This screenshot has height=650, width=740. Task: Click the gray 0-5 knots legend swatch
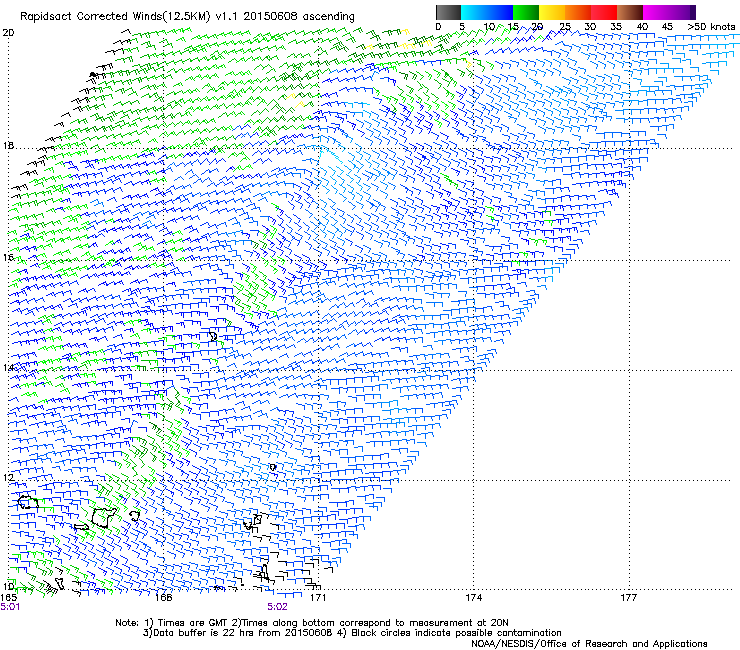coord(448,12)
